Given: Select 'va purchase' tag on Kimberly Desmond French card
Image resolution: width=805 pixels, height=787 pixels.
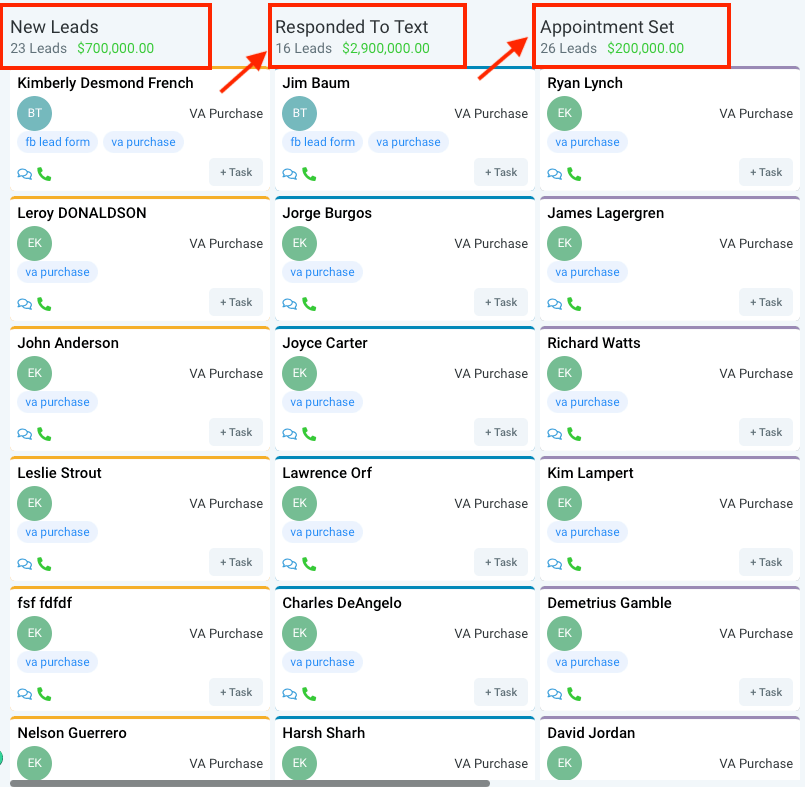Looking at the screenshot, I should (143, 142).
